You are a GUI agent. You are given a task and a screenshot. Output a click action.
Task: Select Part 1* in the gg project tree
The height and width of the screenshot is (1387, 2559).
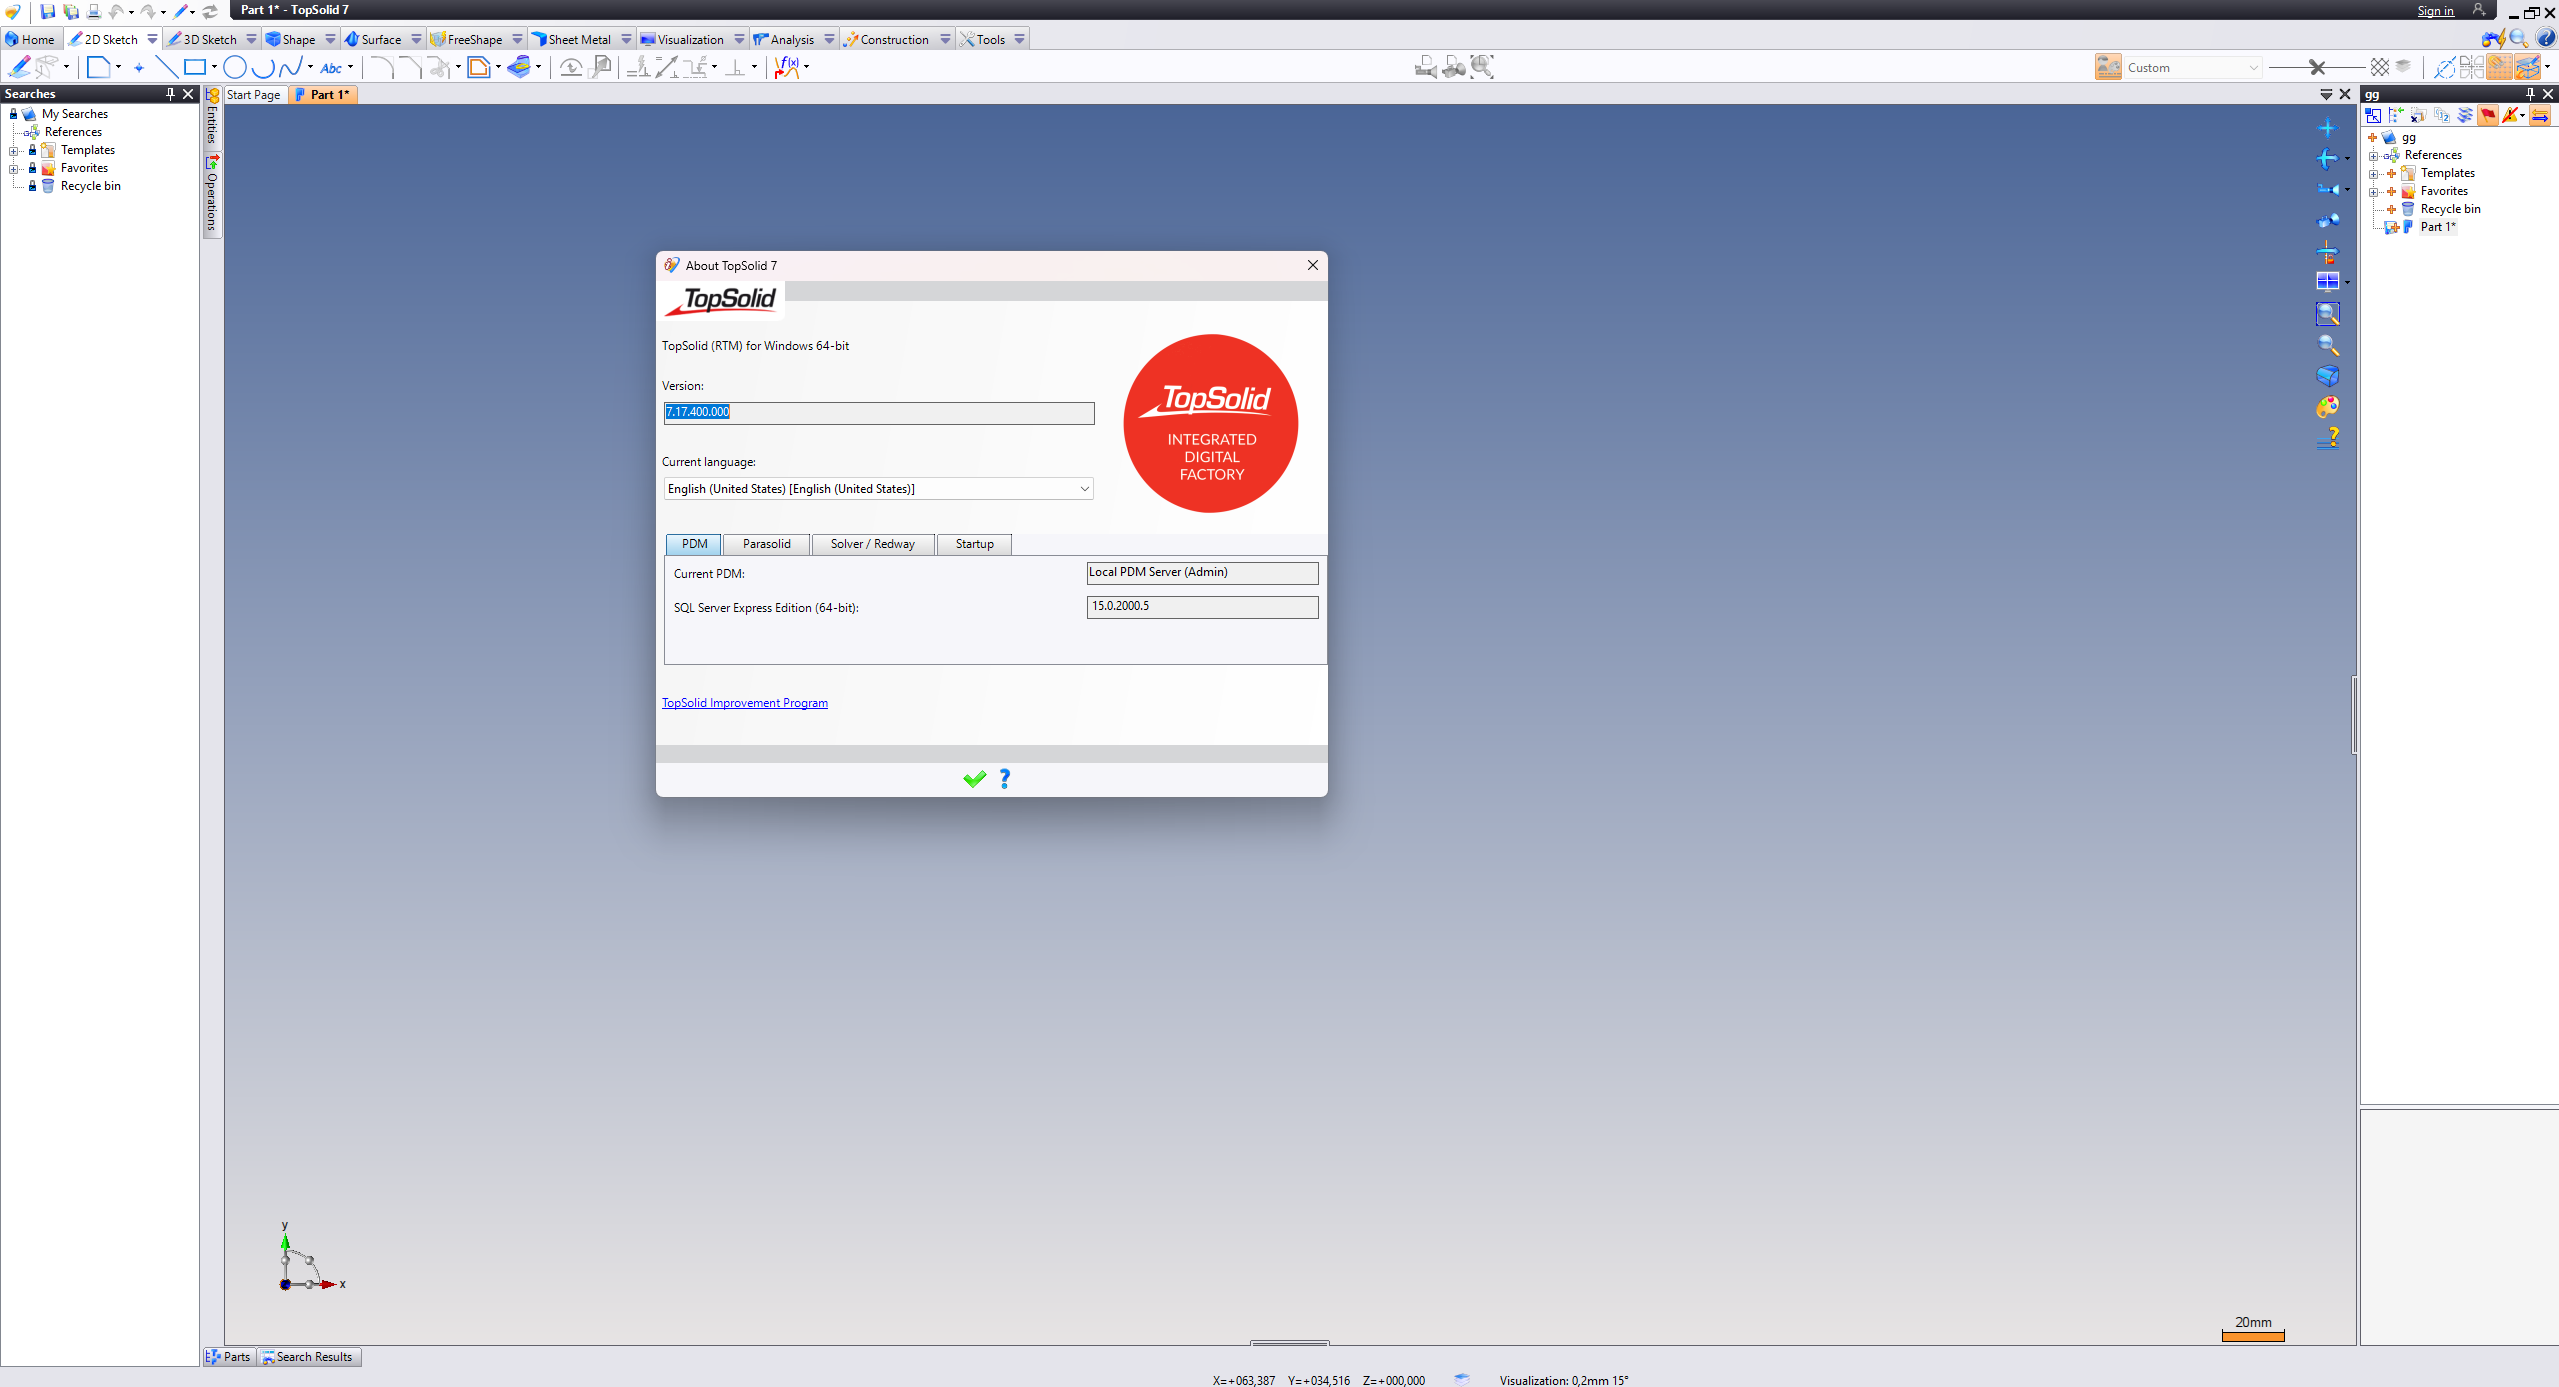(2438, 227)
